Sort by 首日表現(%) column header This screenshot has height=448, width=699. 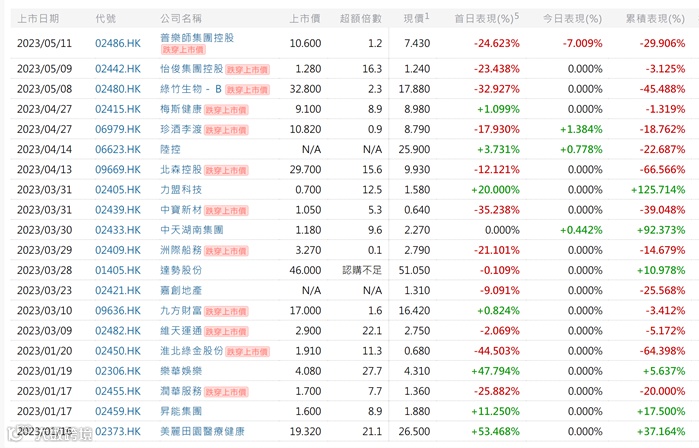[x=487, y=18]
